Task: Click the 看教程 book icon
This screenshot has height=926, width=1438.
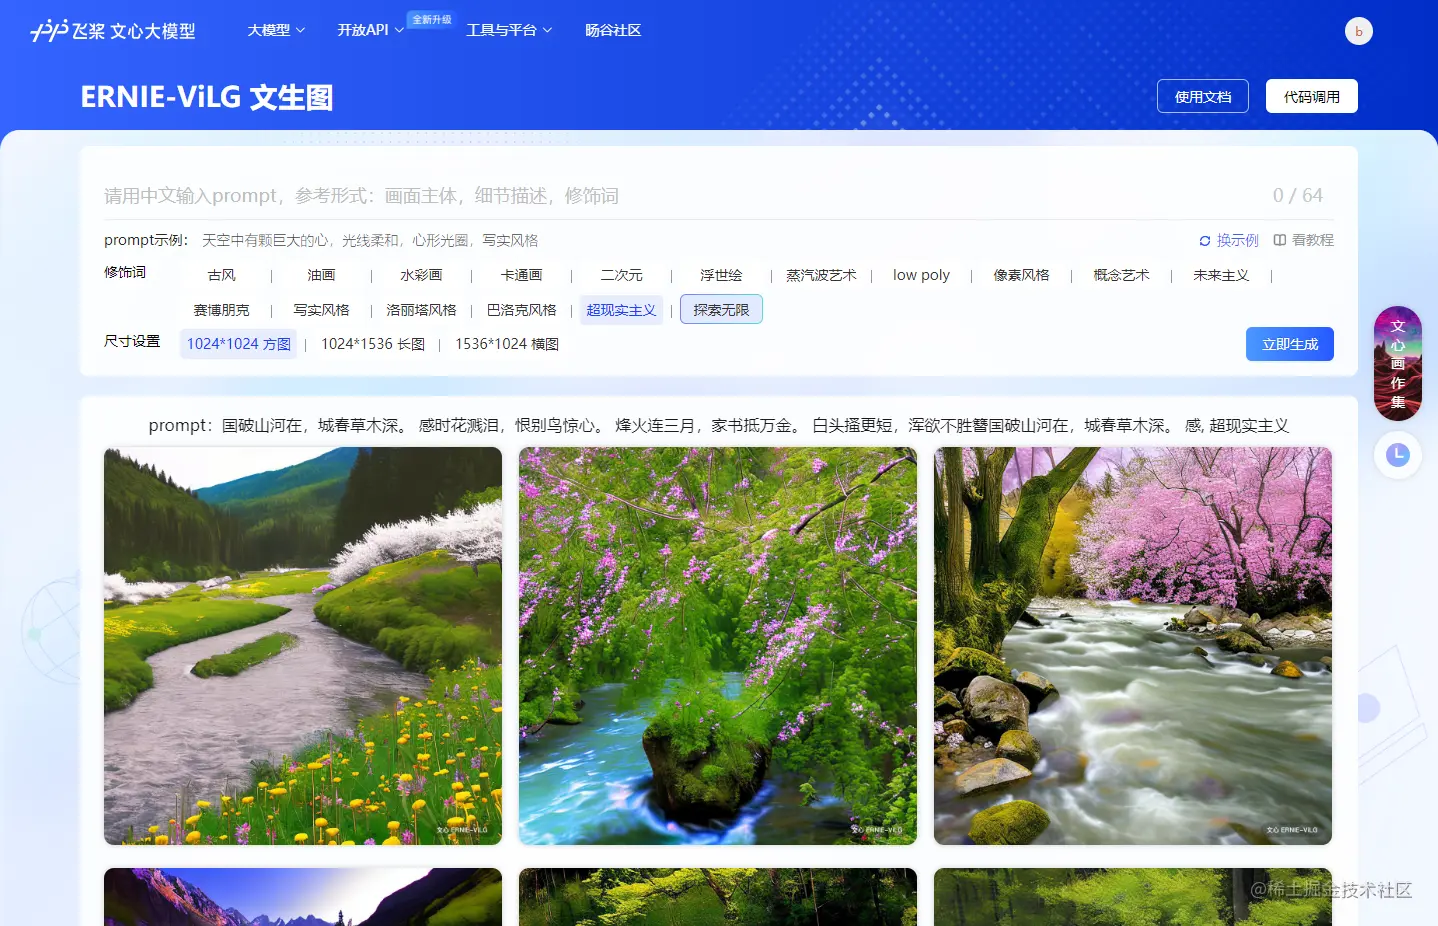Action: [x=1280, y=240]
